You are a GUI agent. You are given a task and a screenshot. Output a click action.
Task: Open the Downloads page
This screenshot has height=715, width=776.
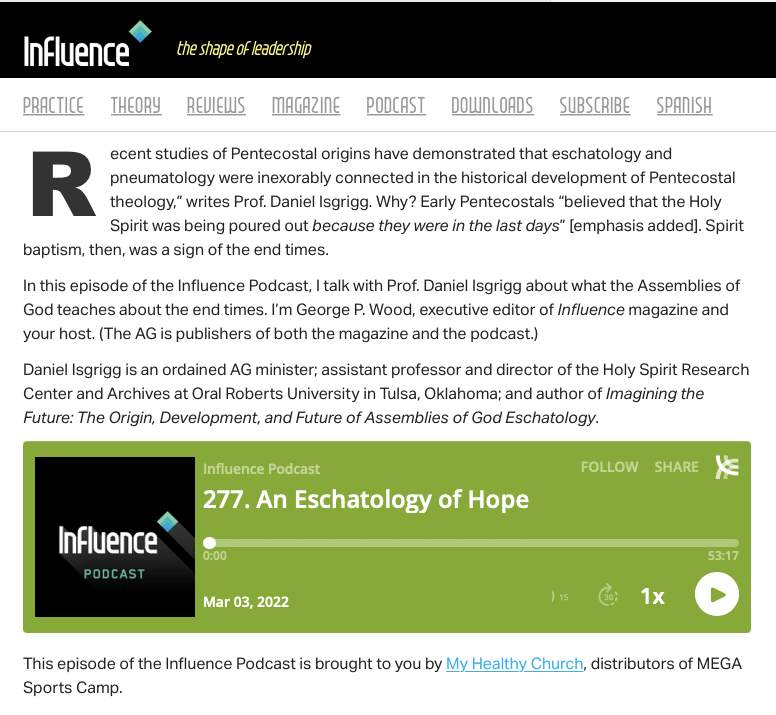click(x=492, y=105)
